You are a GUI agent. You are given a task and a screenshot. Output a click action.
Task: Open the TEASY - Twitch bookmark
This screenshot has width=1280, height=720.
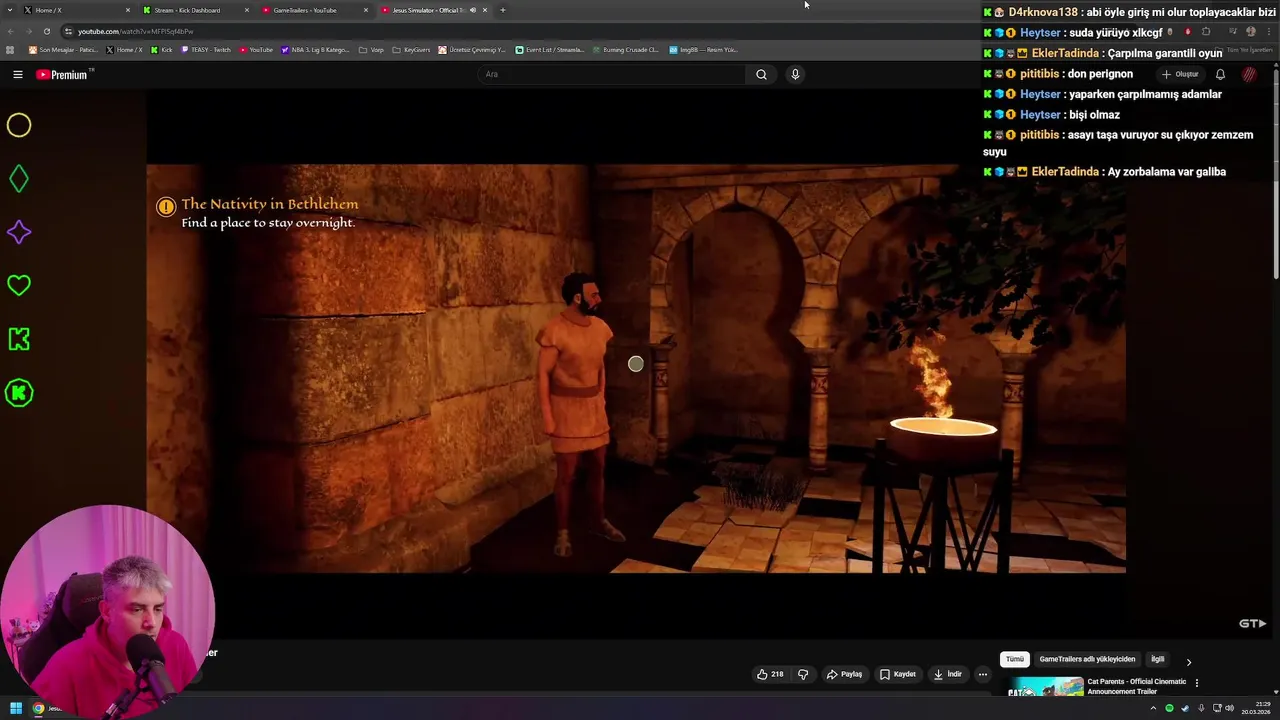click(205, 49)
